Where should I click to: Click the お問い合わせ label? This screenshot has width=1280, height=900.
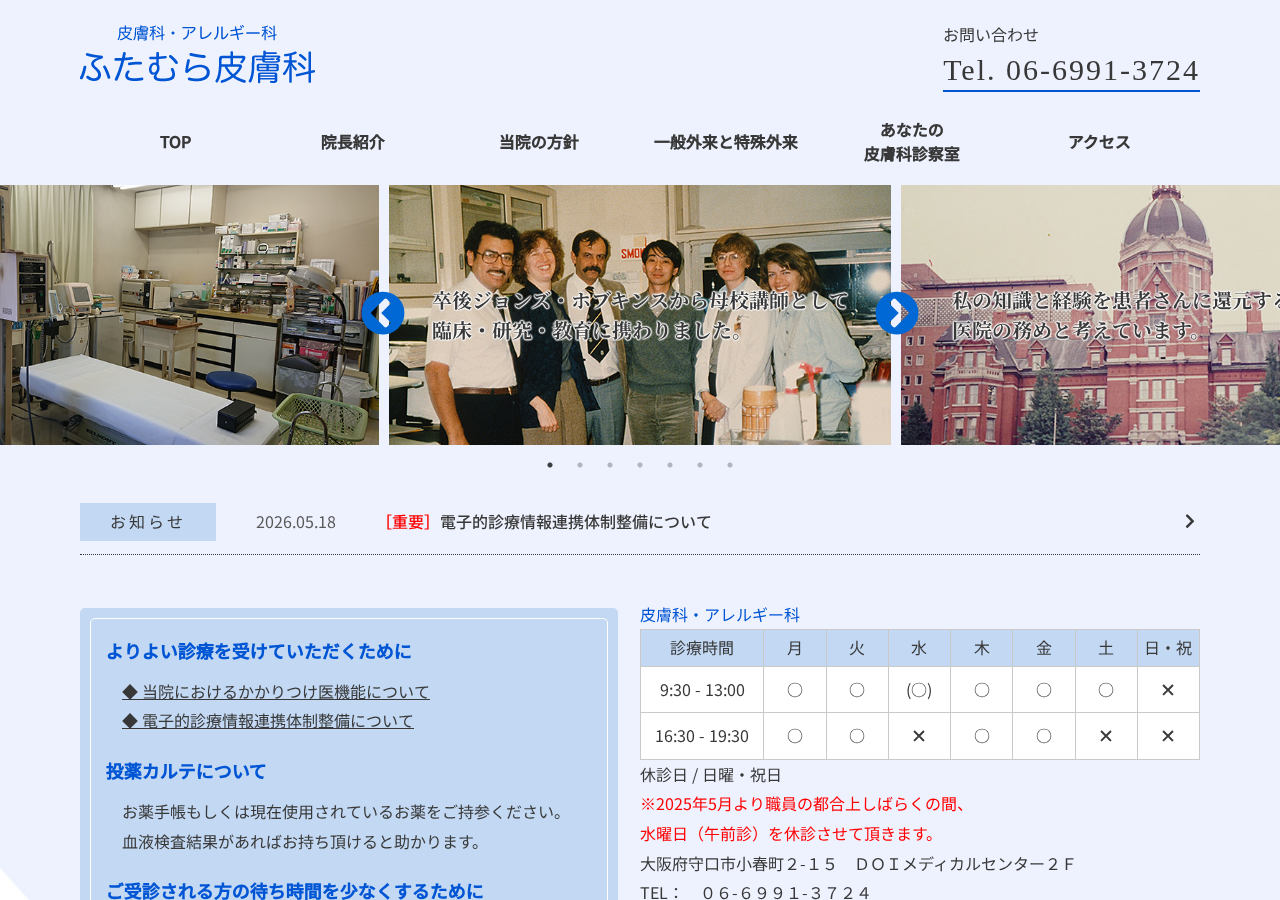991,34
